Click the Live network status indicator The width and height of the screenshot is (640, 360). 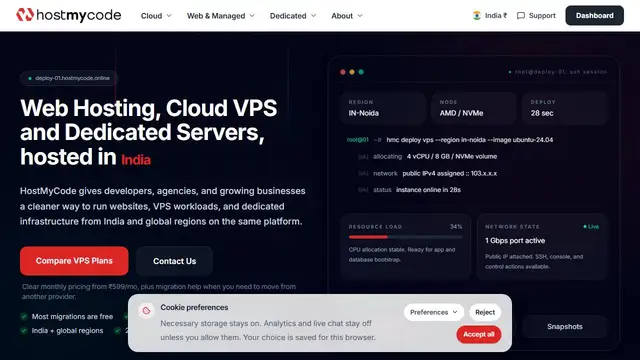pyautogui.click(x=591, y=227)
